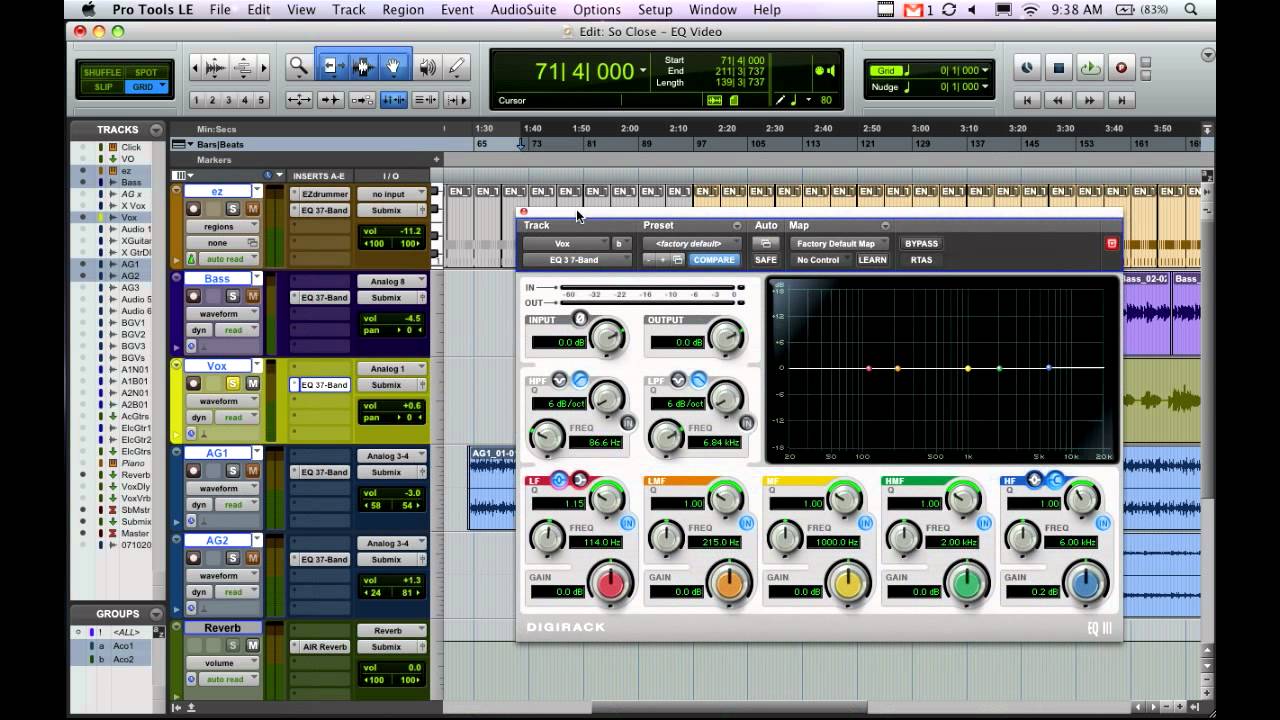
Task: Open the Track menu
Action: 349,10
